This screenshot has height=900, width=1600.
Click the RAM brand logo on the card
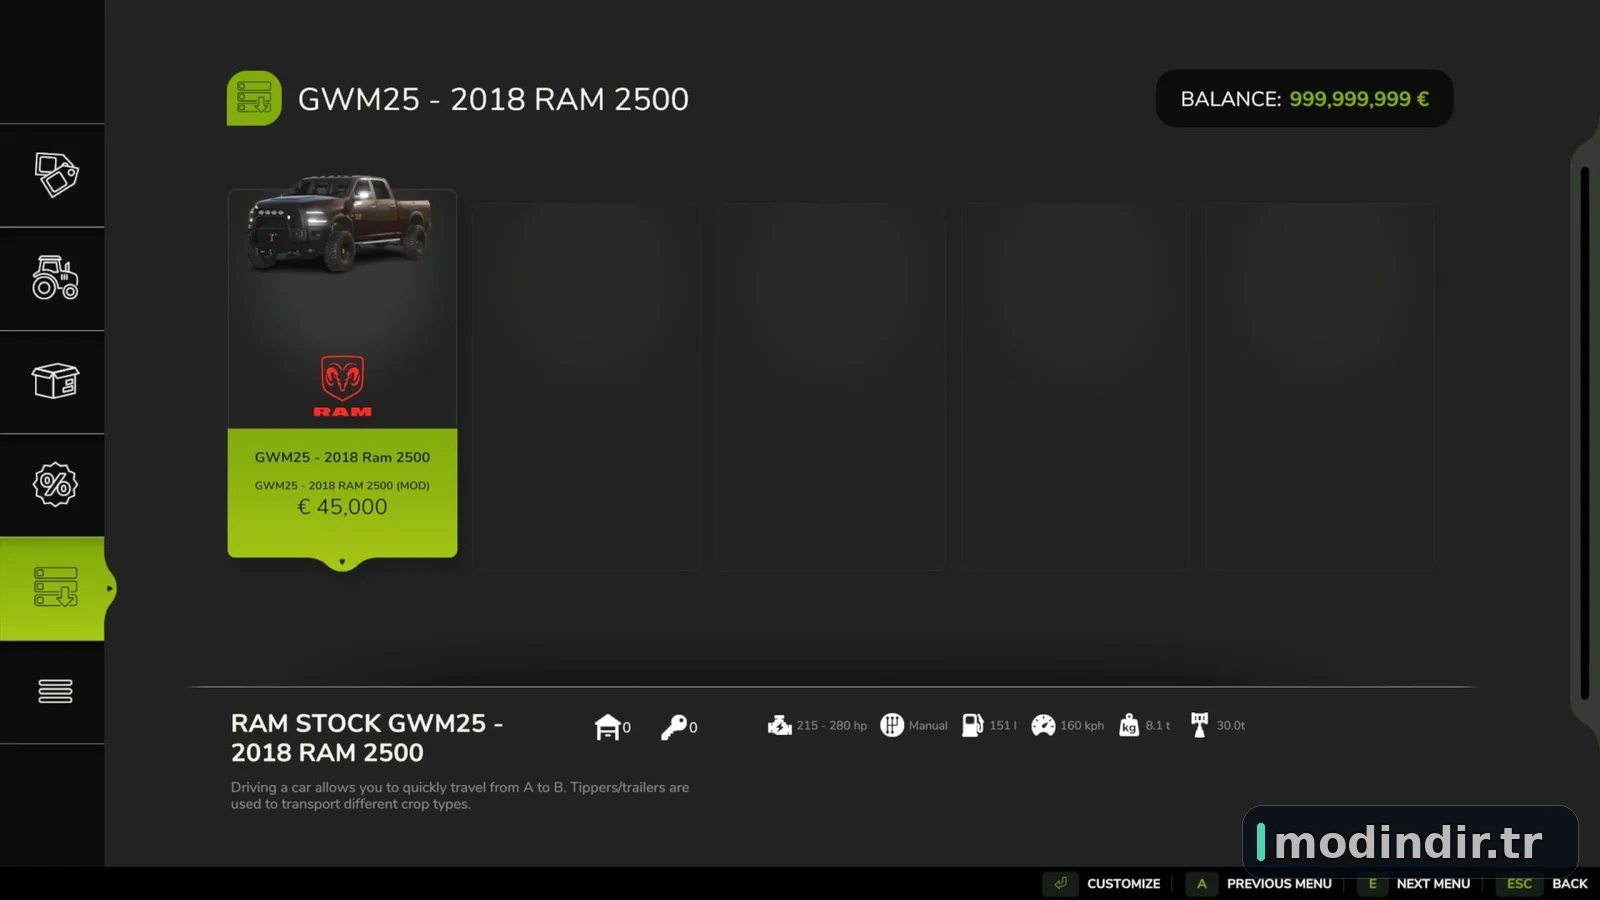[342, 386]
